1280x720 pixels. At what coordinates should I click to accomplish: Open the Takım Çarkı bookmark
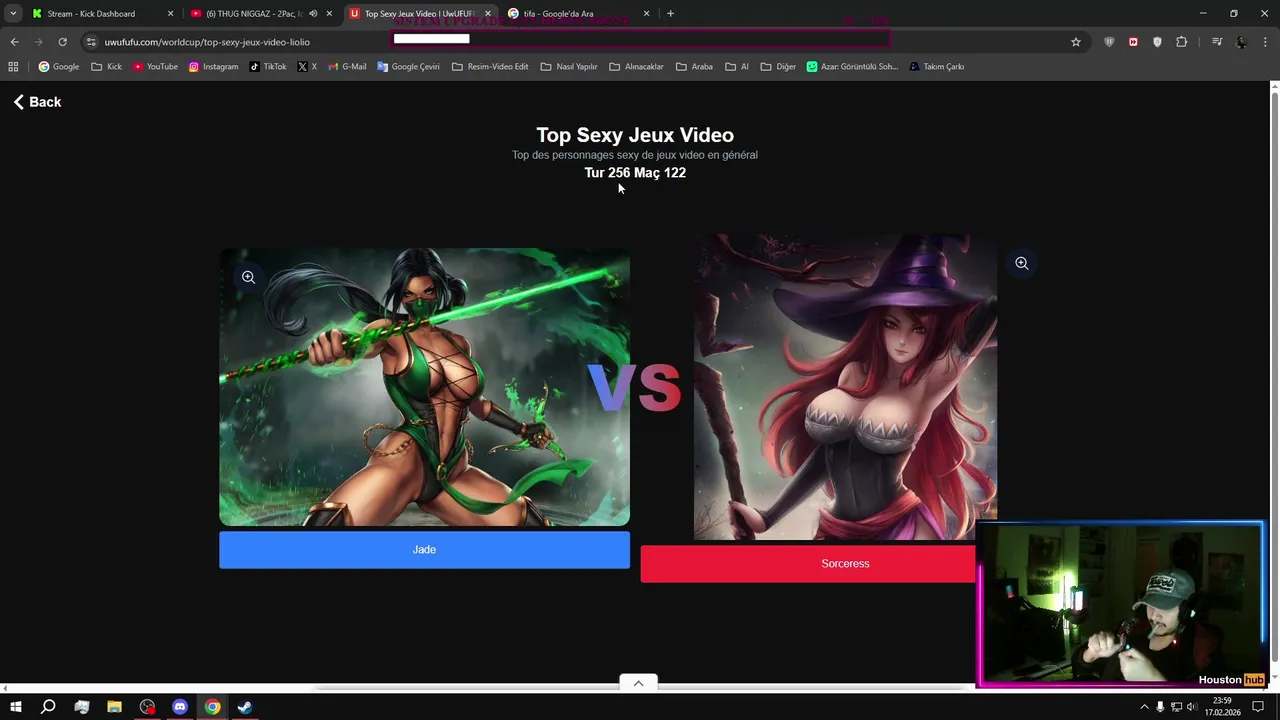pos(936,67)
